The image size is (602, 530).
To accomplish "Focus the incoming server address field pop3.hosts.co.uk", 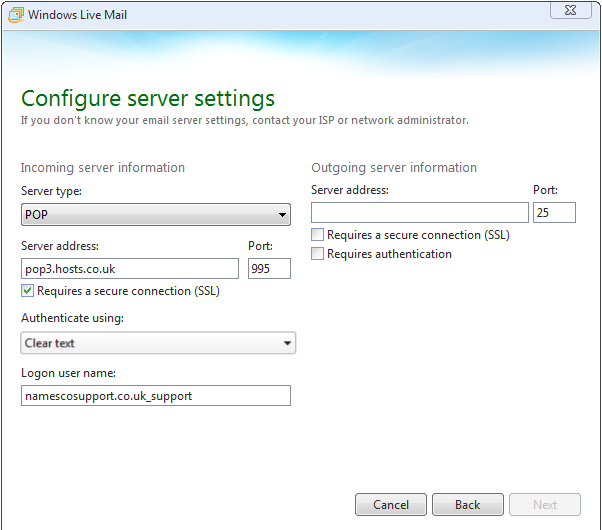I will 130,268.
